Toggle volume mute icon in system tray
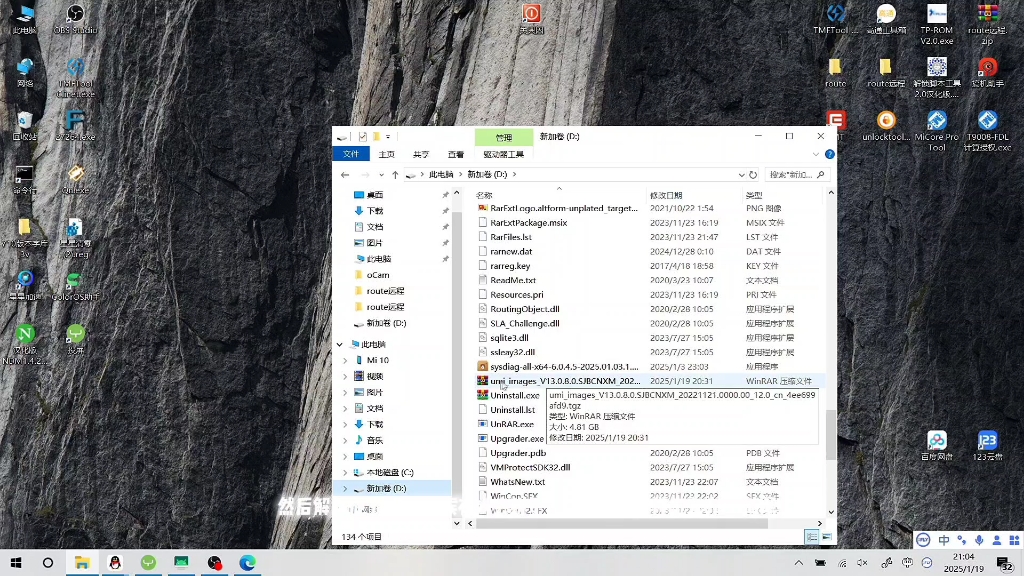 click(863, 562)
